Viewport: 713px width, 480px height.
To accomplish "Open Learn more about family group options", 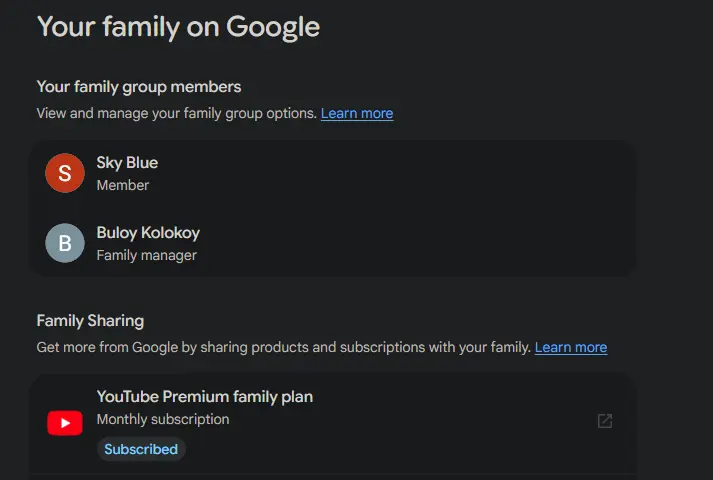I will click(357, 113).
